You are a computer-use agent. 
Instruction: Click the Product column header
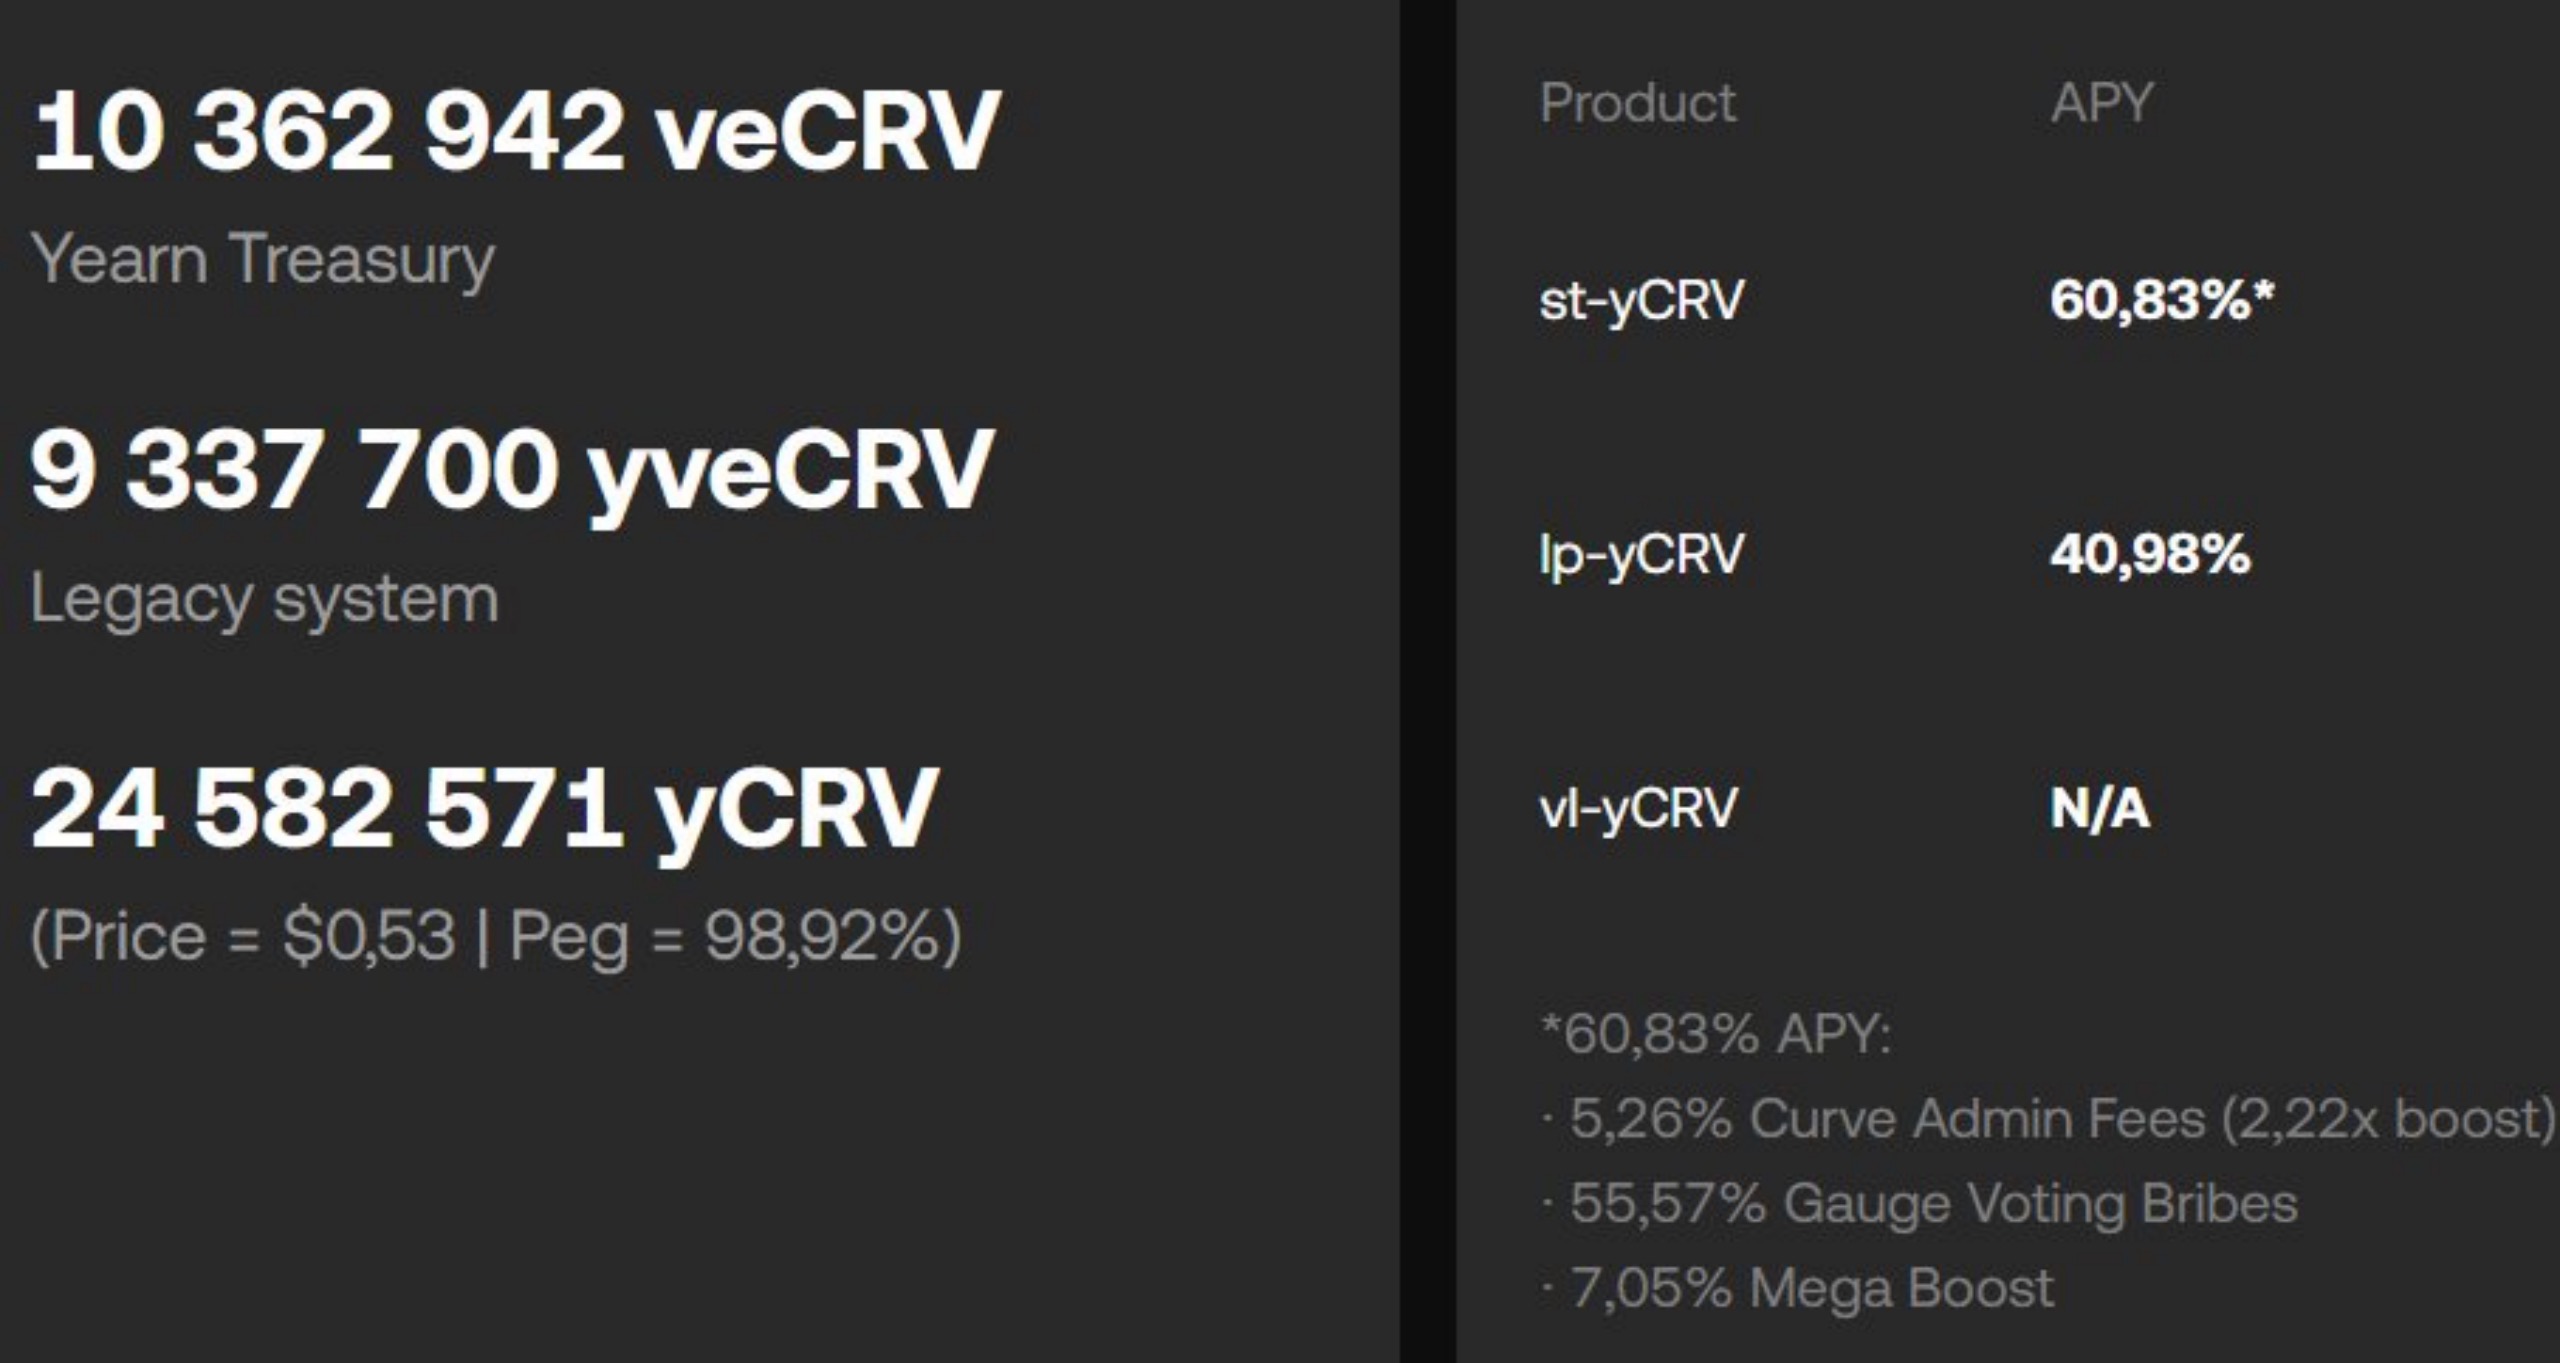(1638, 103)
